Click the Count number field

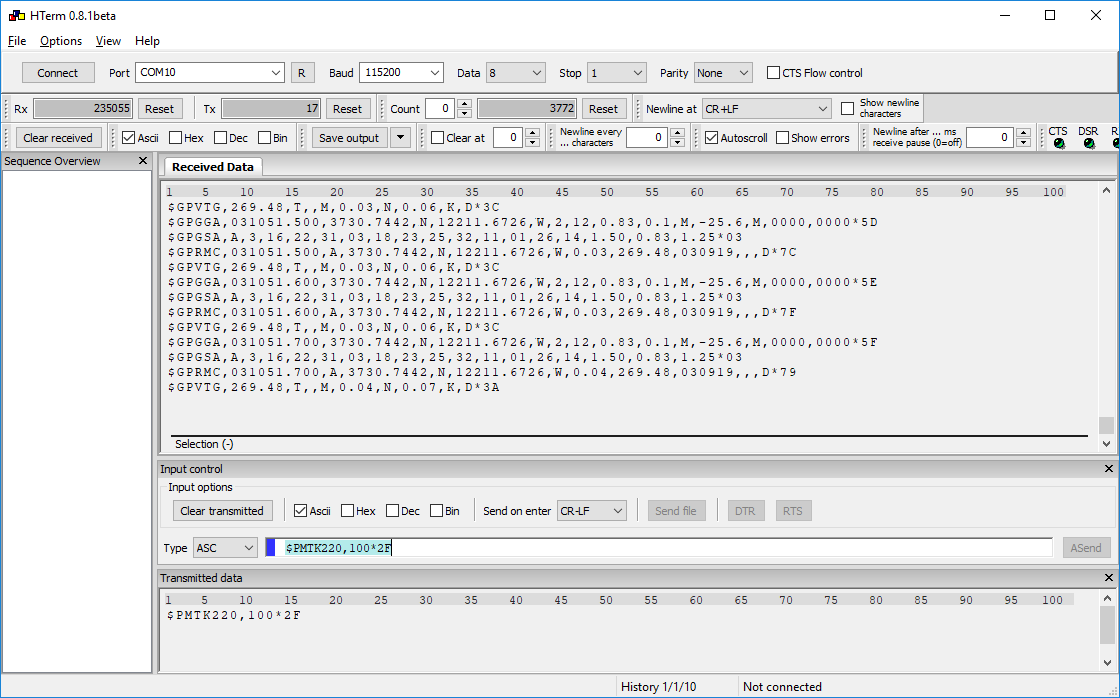pos(440,109)
